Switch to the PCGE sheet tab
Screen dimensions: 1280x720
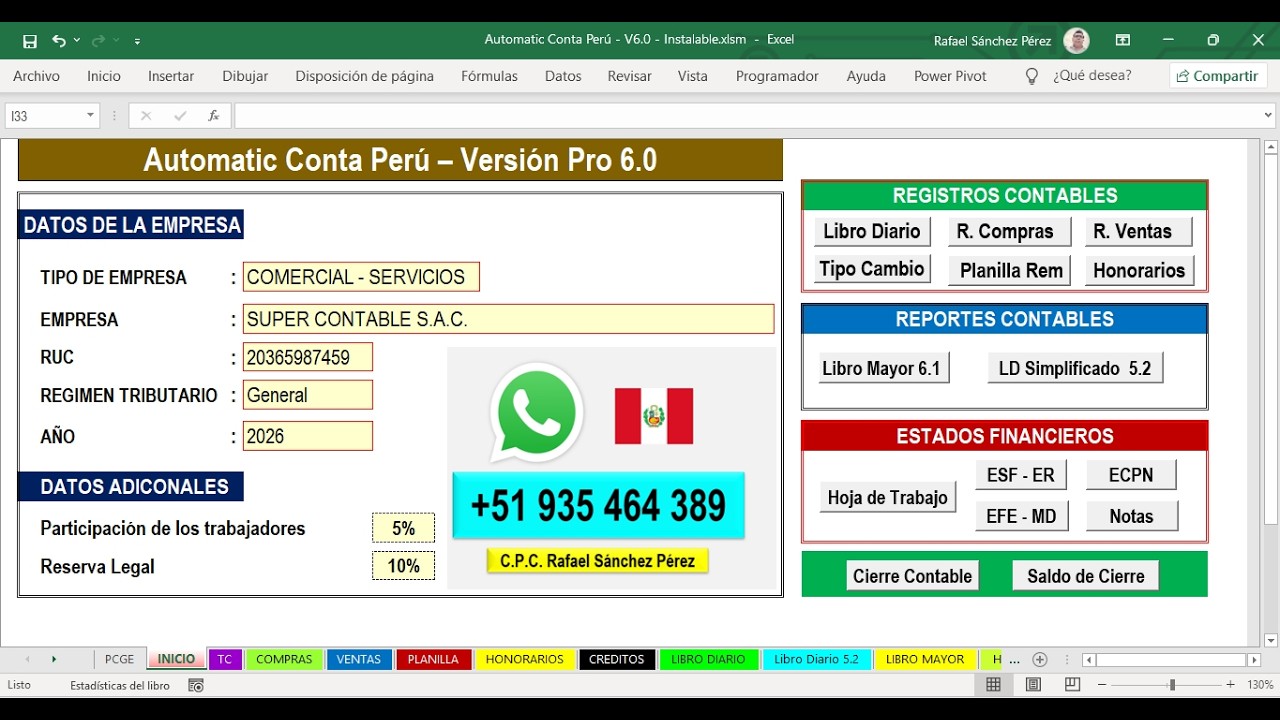coord(119,660)
